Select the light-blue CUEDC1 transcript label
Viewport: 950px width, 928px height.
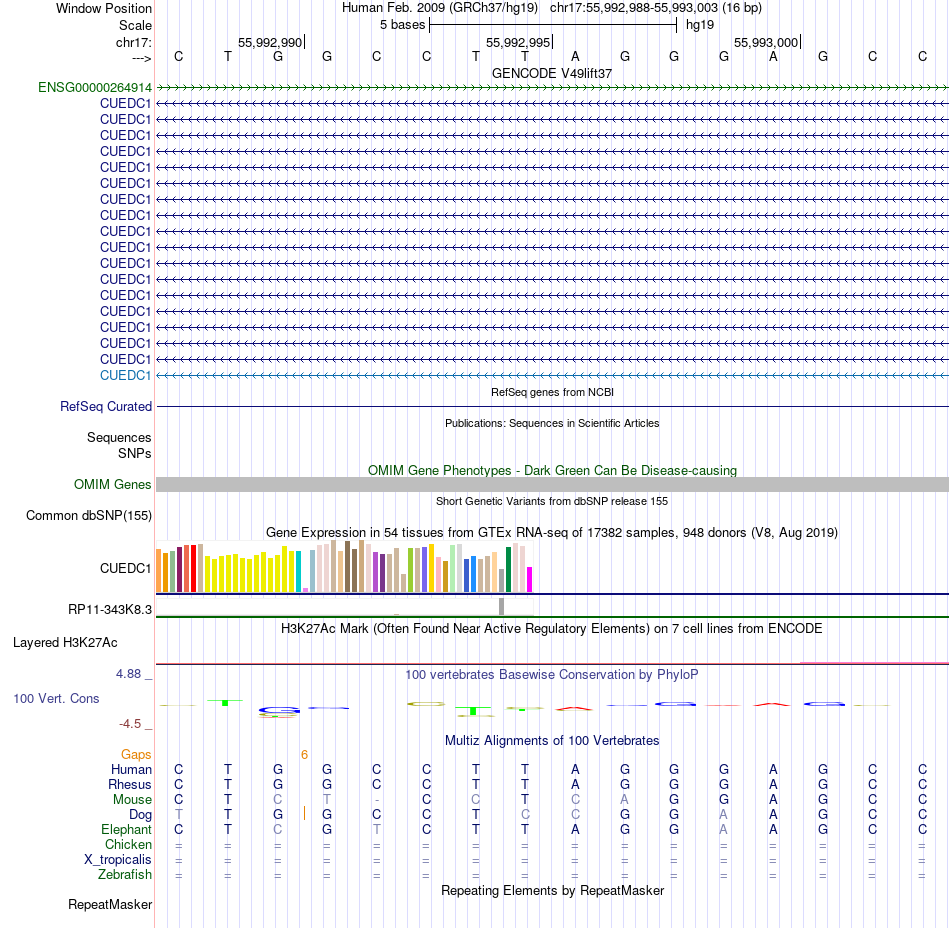pos(125,376)
